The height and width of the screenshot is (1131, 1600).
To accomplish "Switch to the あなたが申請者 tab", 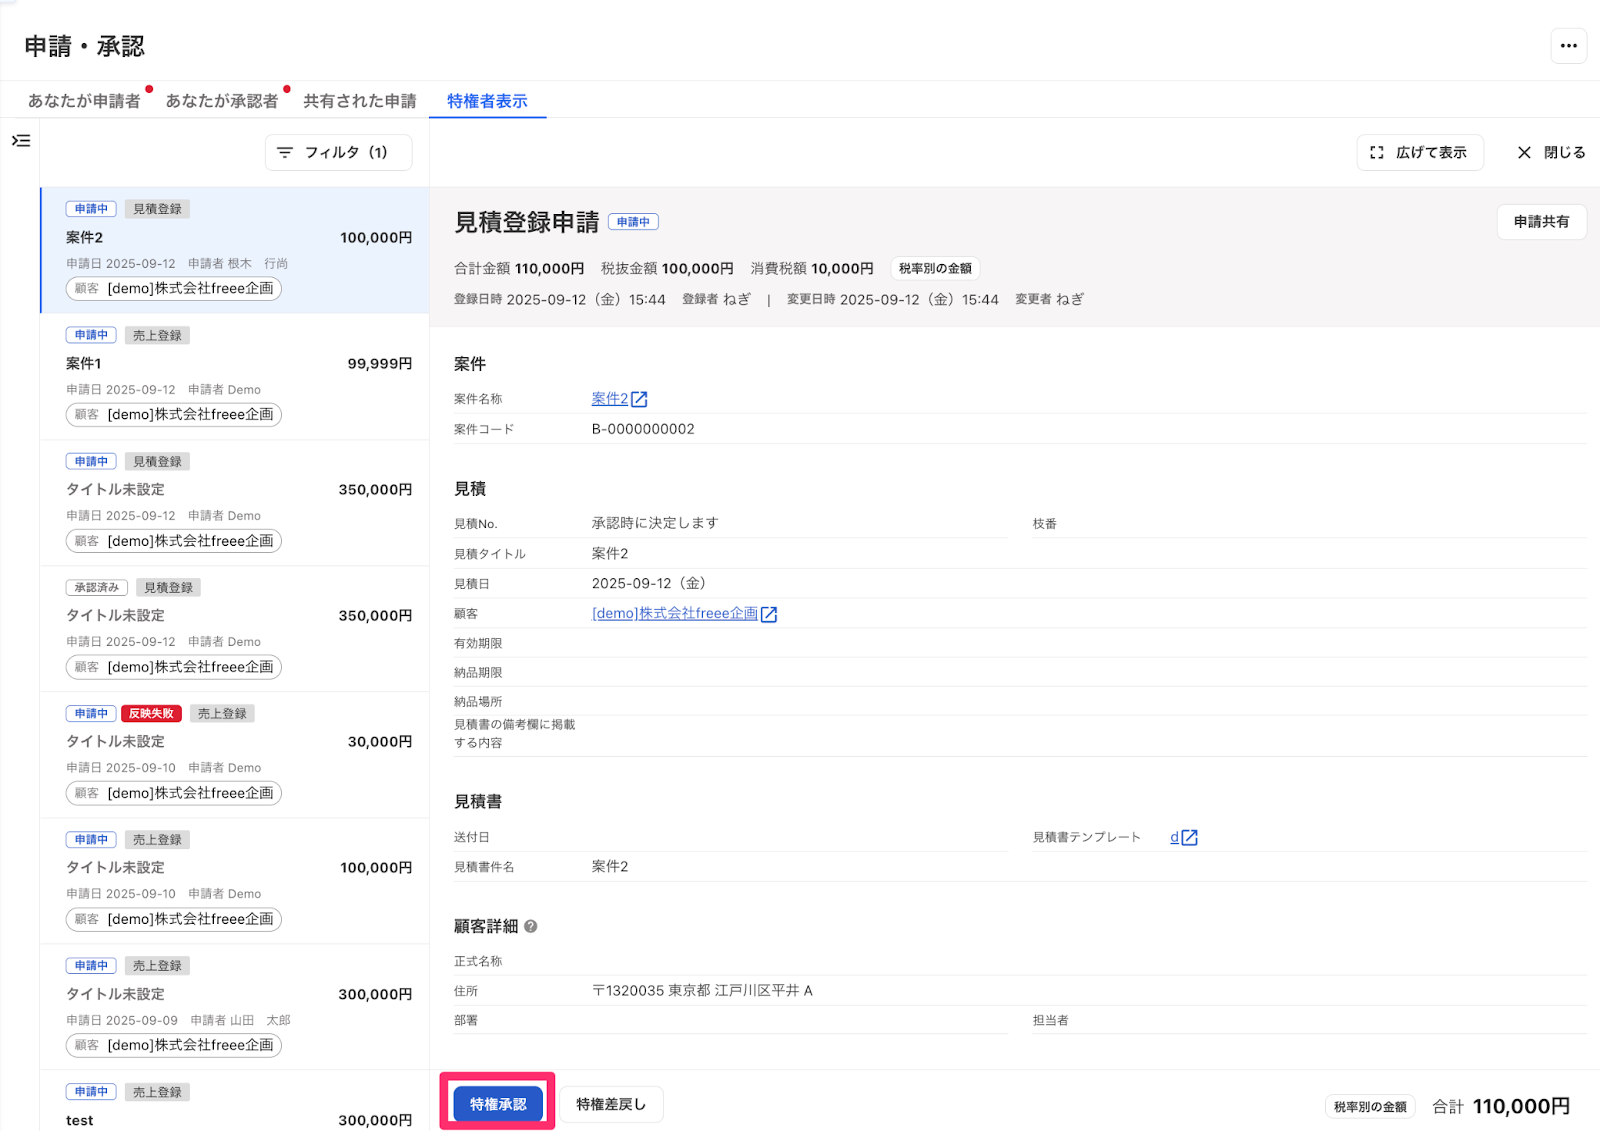I will [85, 100].
